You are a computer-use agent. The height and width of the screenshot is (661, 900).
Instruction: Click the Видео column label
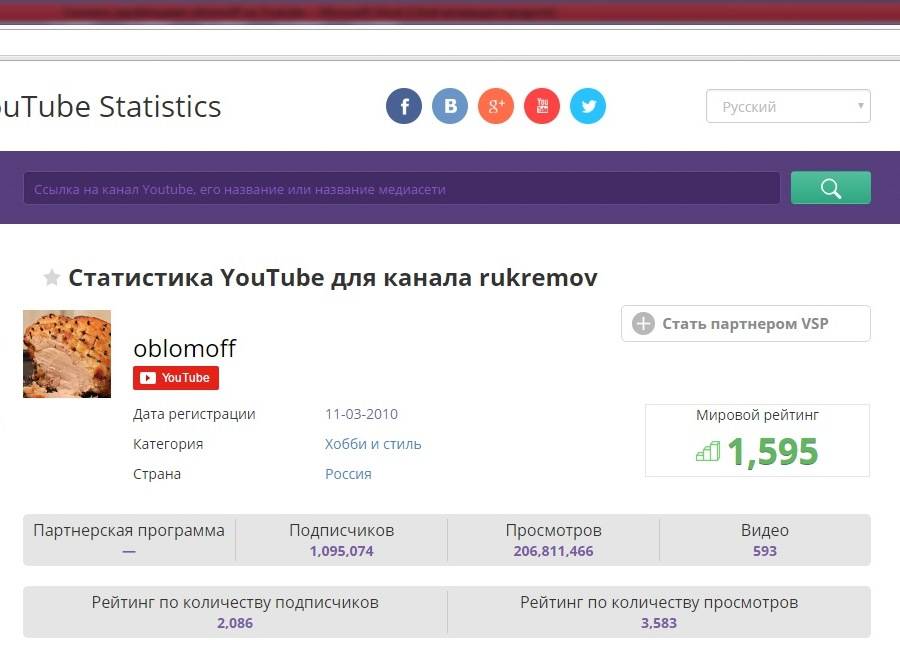click(765, 530)
